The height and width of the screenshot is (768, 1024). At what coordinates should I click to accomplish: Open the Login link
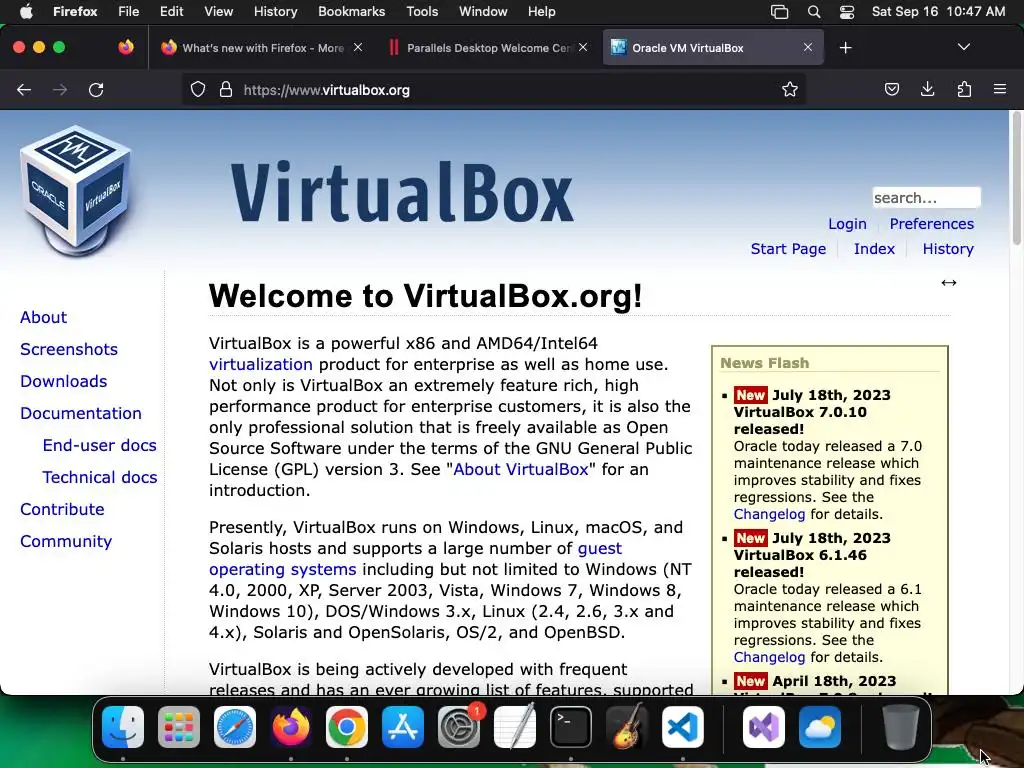pyautogui.click(x=847, y=224)
